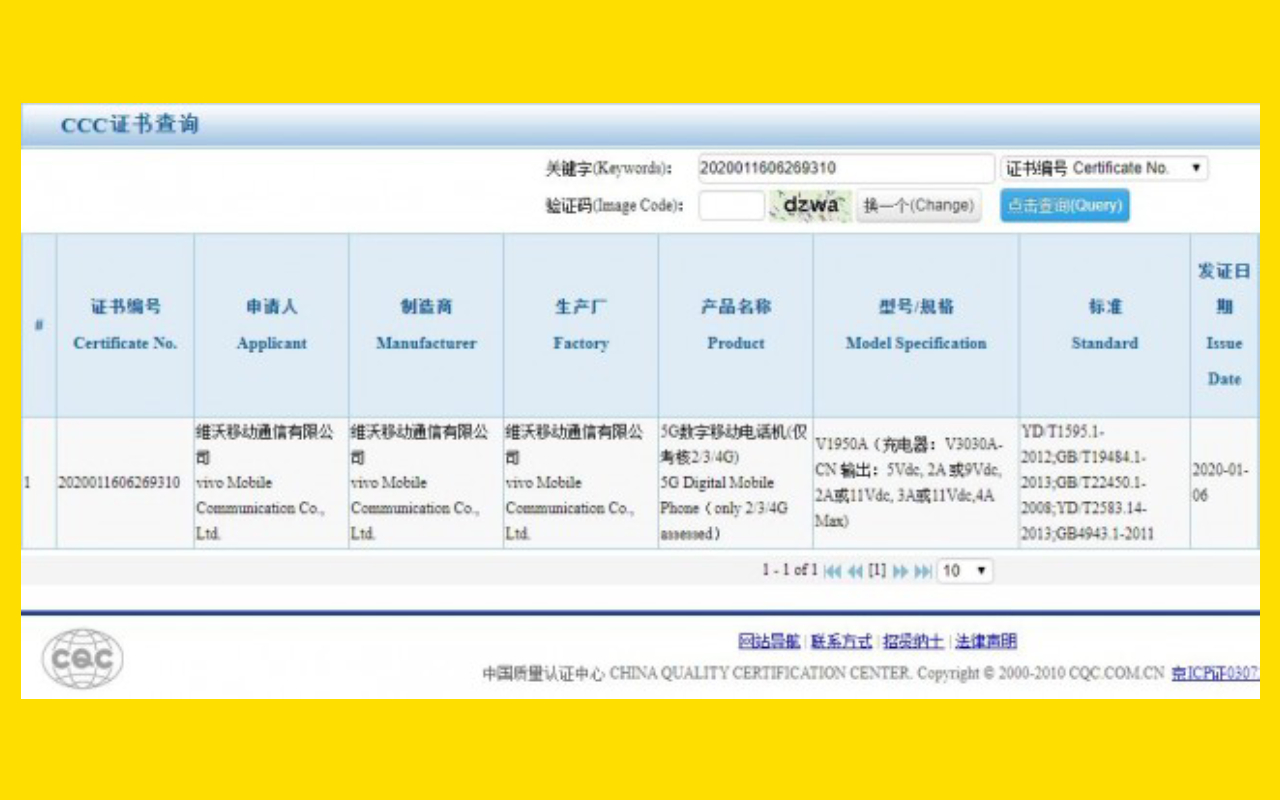Viewport: 1280px width, 800px height.
Task: Open the Certificate No. search type dropdown
Action: coord(1104,168)
